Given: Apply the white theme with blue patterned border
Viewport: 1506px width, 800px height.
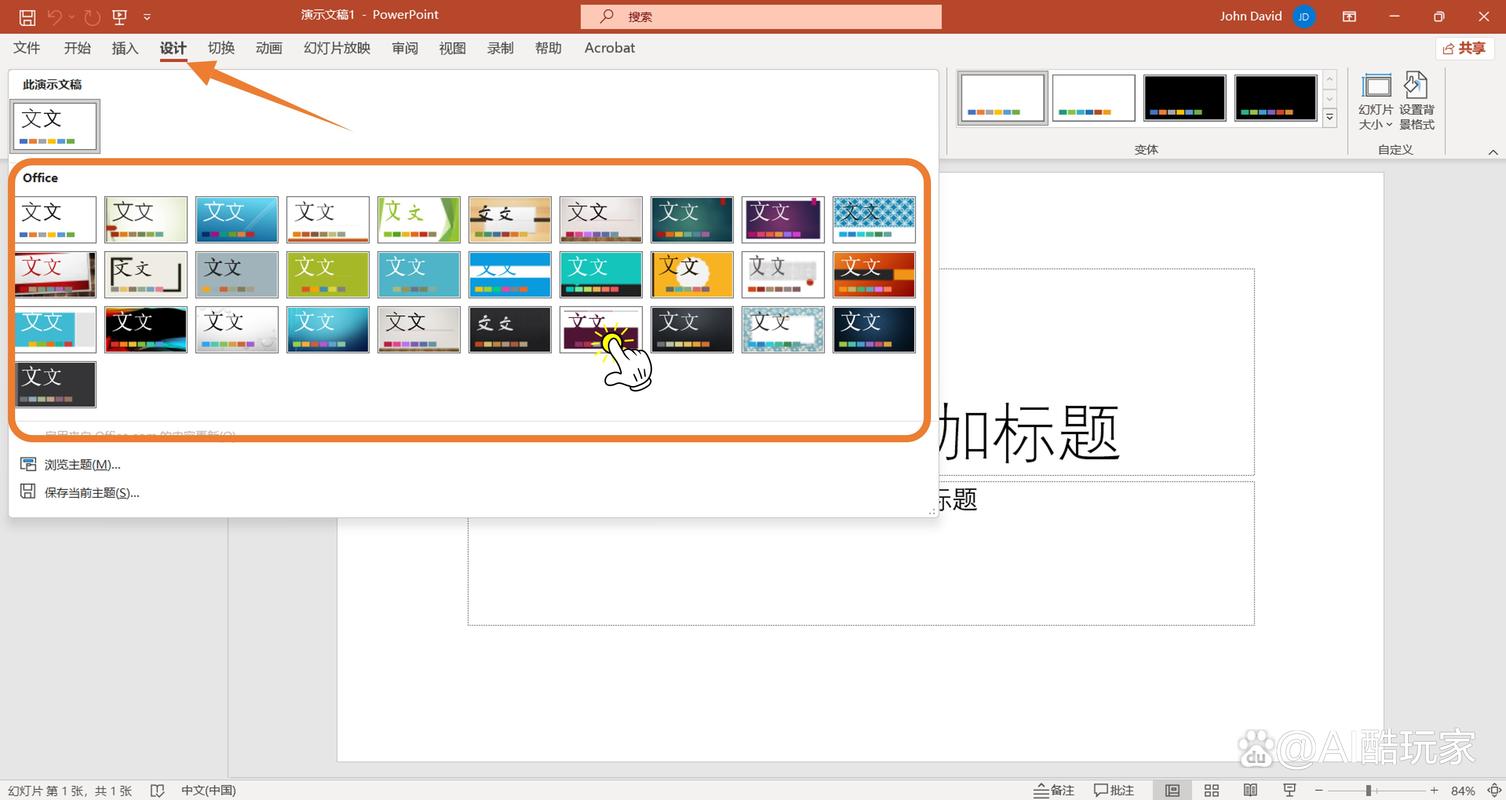Looking at the screenshot, I should pos(783,329).
